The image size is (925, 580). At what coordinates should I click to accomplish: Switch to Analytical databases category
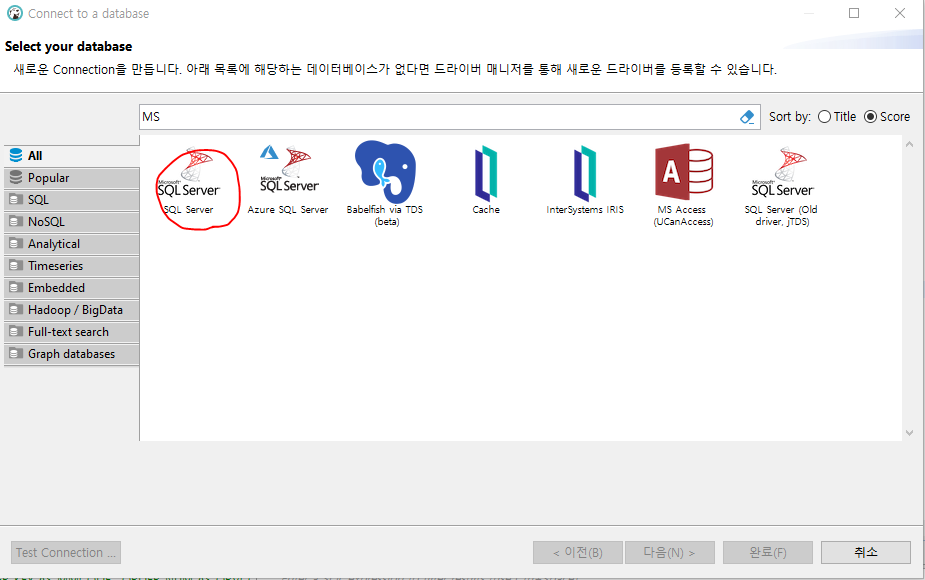(x=71, y=244)
